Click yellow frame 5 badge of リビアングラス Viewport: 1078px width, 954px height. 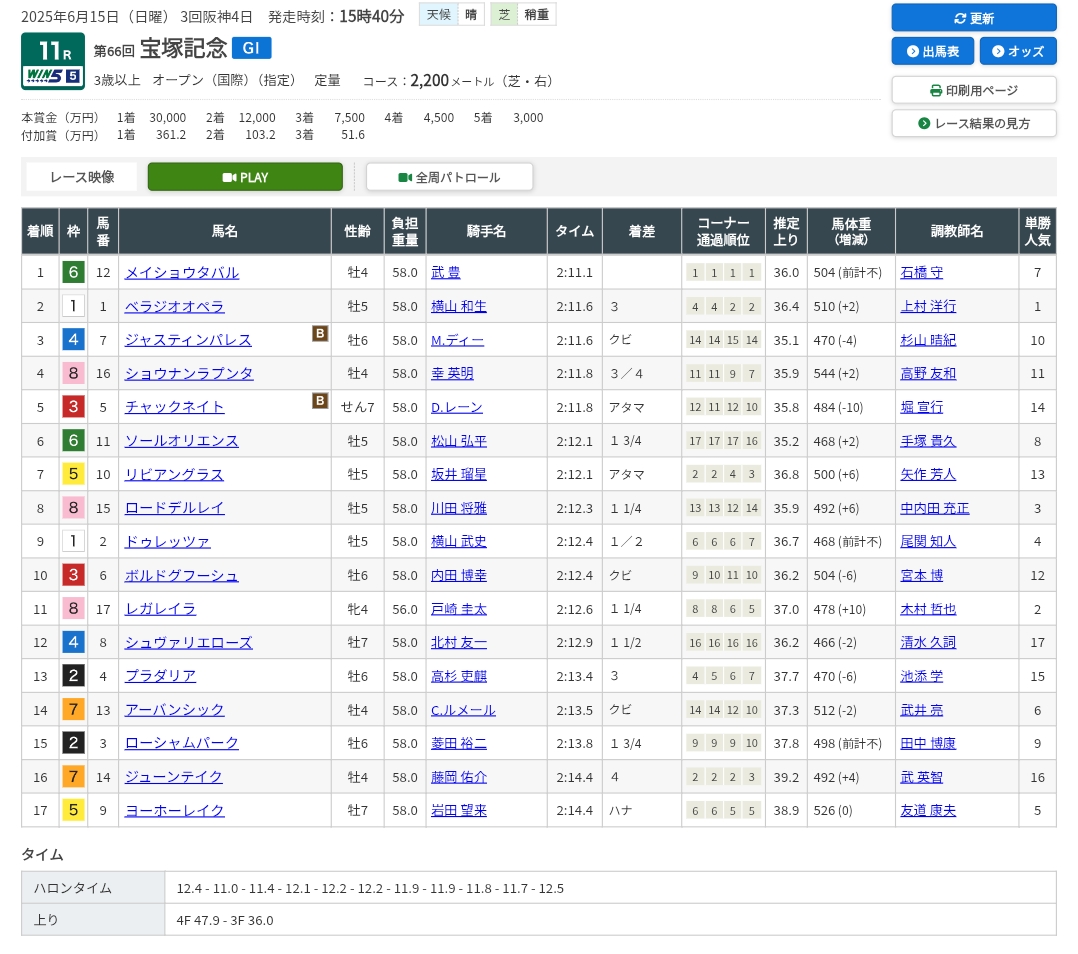coord(74,474)
